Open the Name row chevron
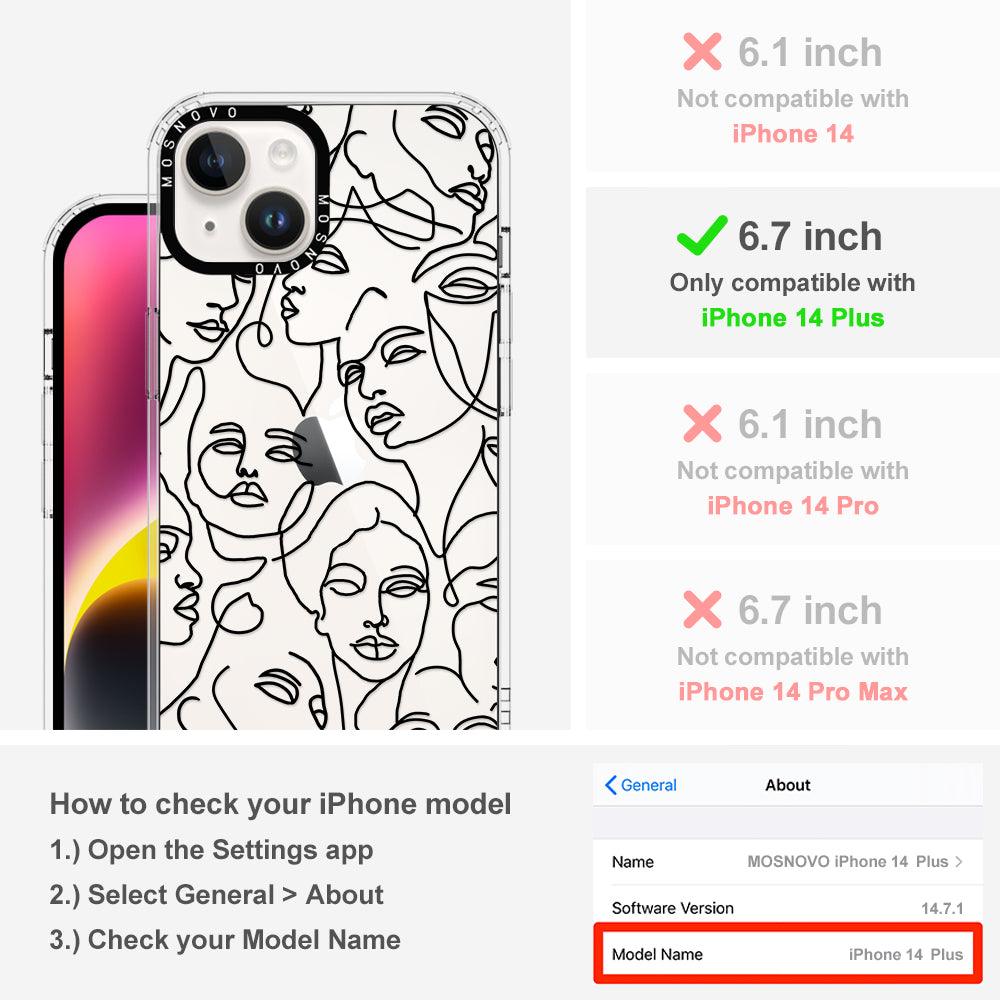The image size is (1000, 1000). click(x=959, y=862)
